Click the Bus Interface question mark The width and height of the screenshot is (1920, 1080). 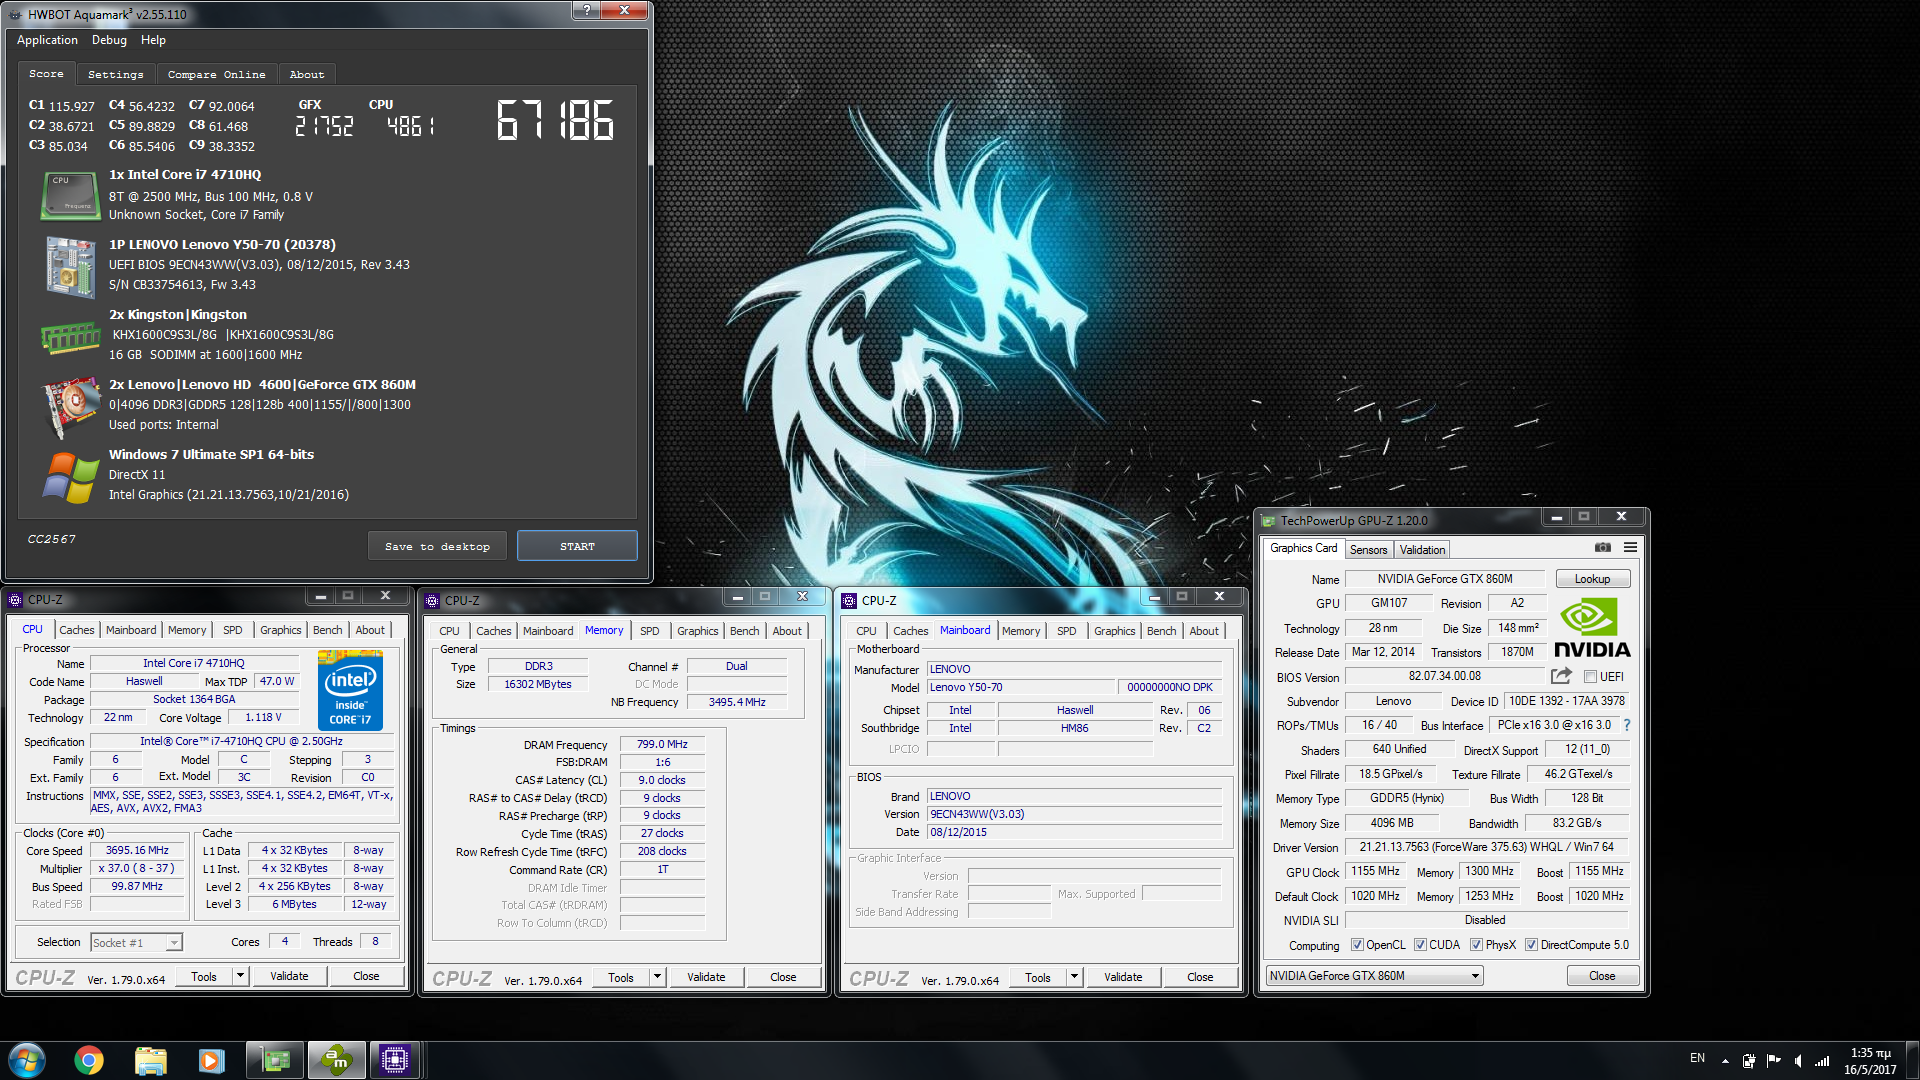(x=1627, y=725)
